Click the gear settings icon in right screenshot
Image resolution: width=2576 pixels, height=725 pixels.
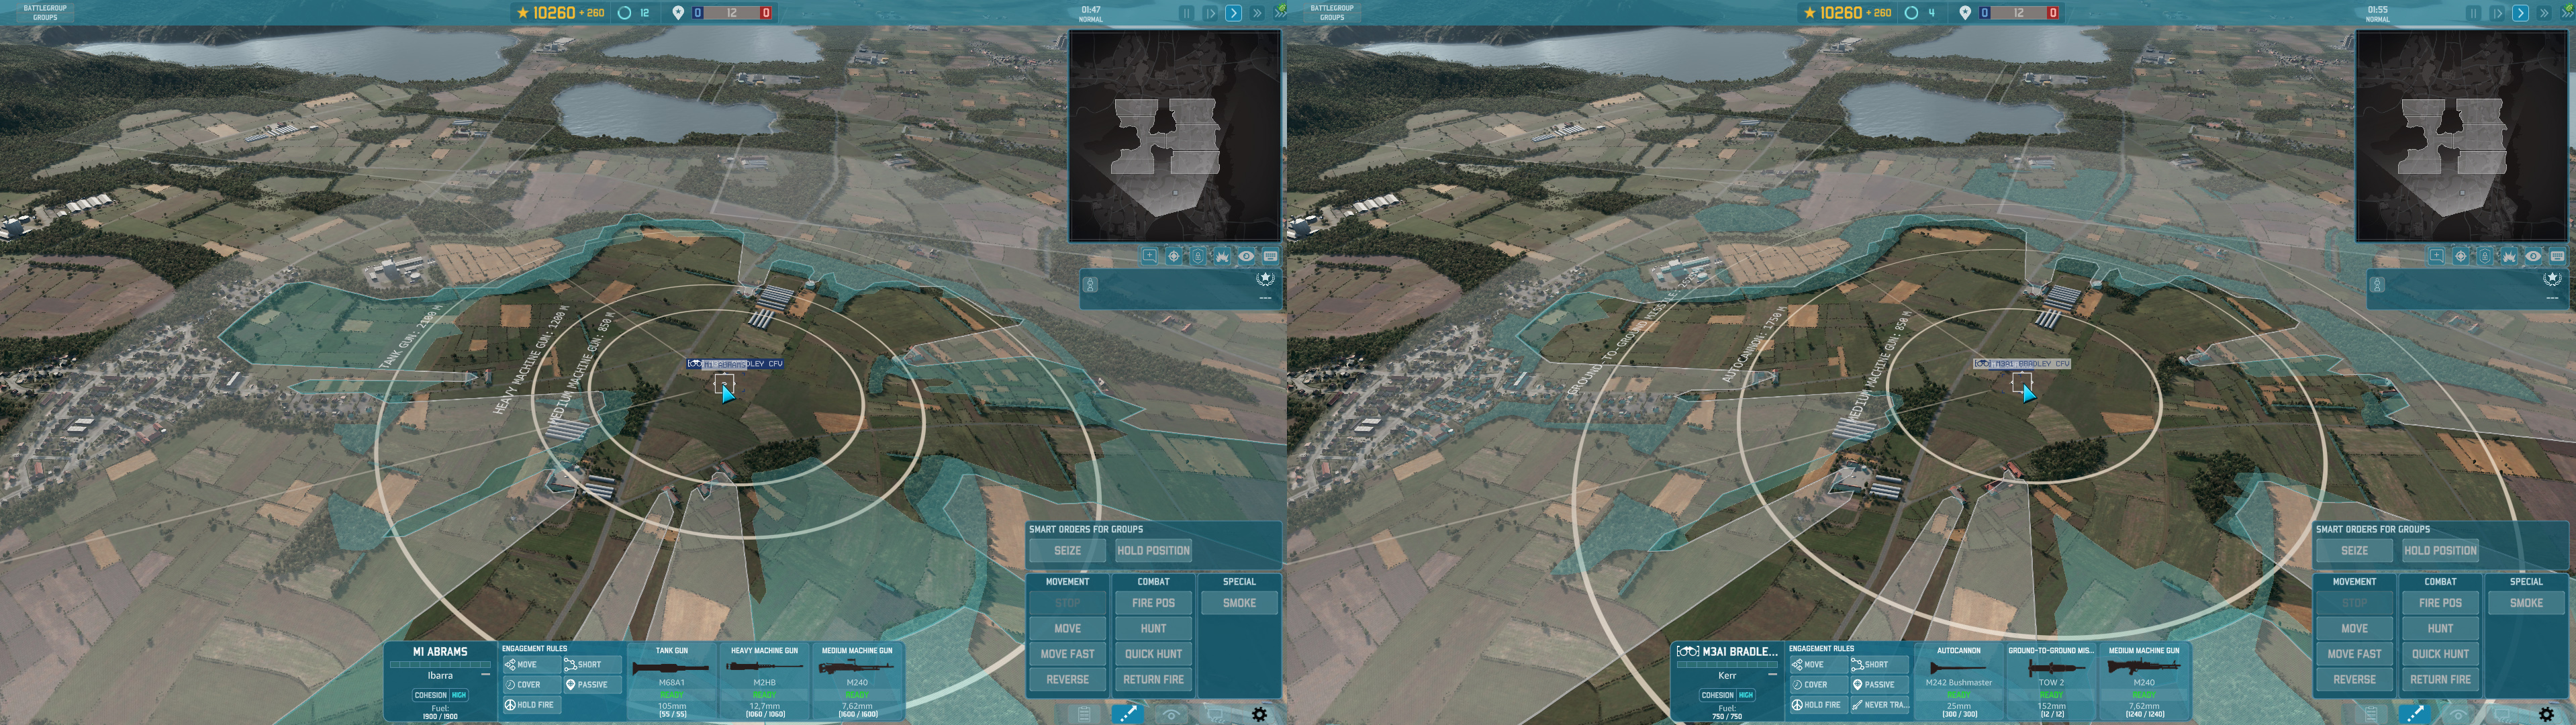click(x=2546, y=714)
